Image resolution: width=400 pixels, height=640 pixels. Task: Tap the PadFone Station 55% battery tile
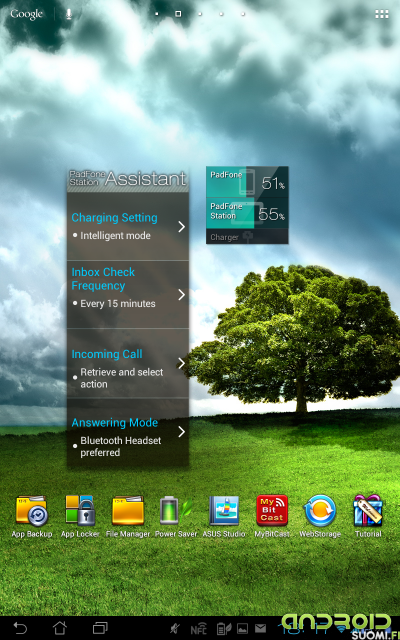247,213
